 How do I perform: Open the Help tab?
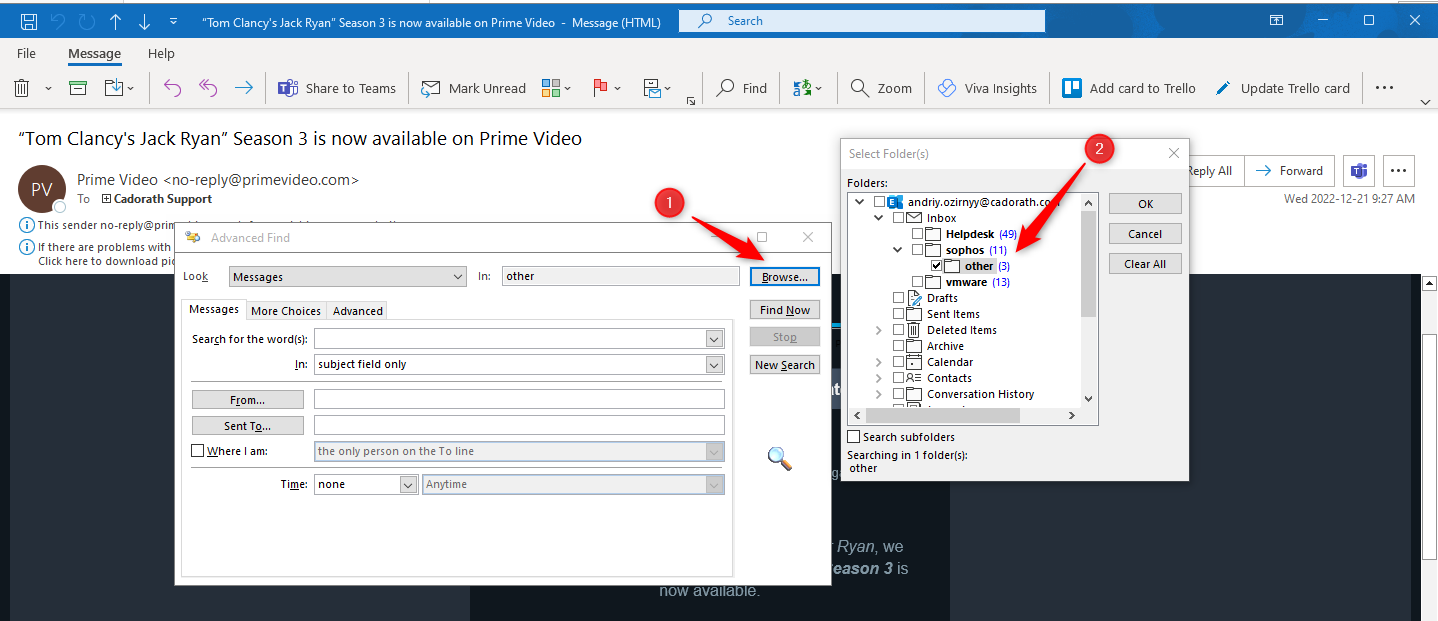click(161, 54)
